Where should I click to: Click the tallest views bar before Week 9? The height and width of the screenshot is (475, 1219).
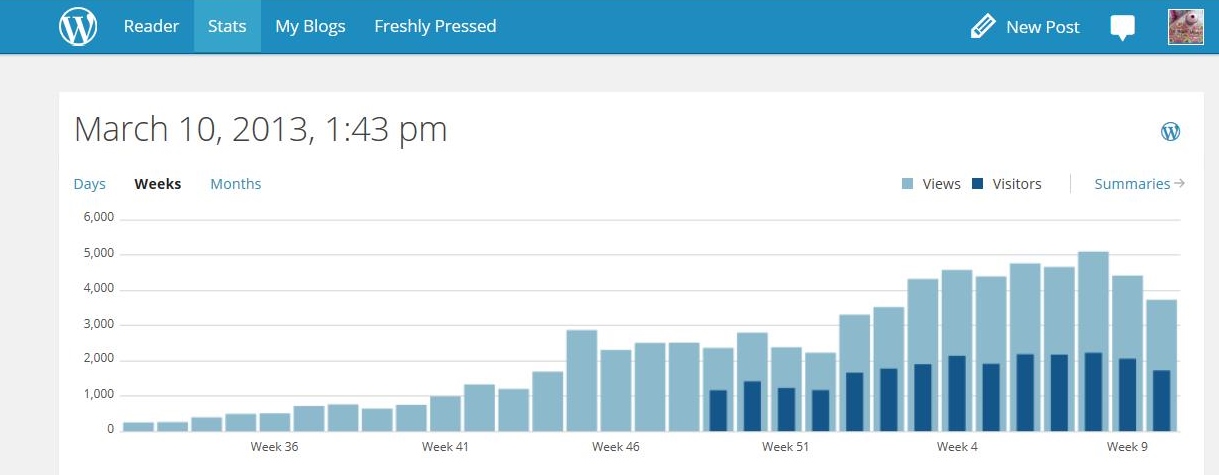1093,300
